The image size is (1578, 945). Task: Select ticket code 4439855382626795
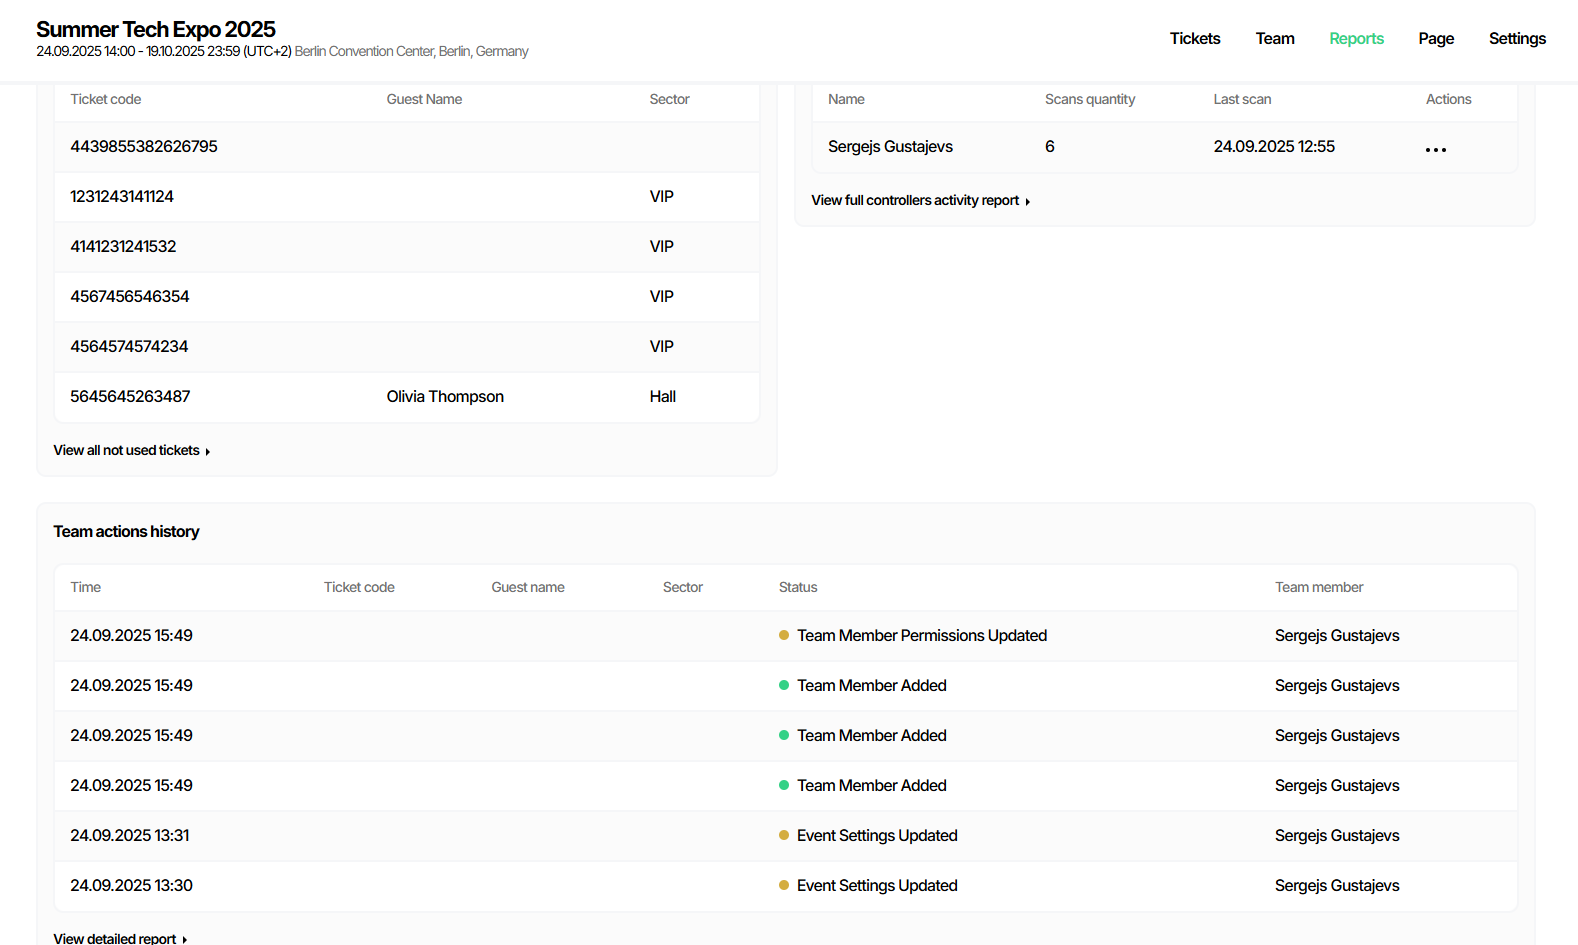click(x=144, y=146)
